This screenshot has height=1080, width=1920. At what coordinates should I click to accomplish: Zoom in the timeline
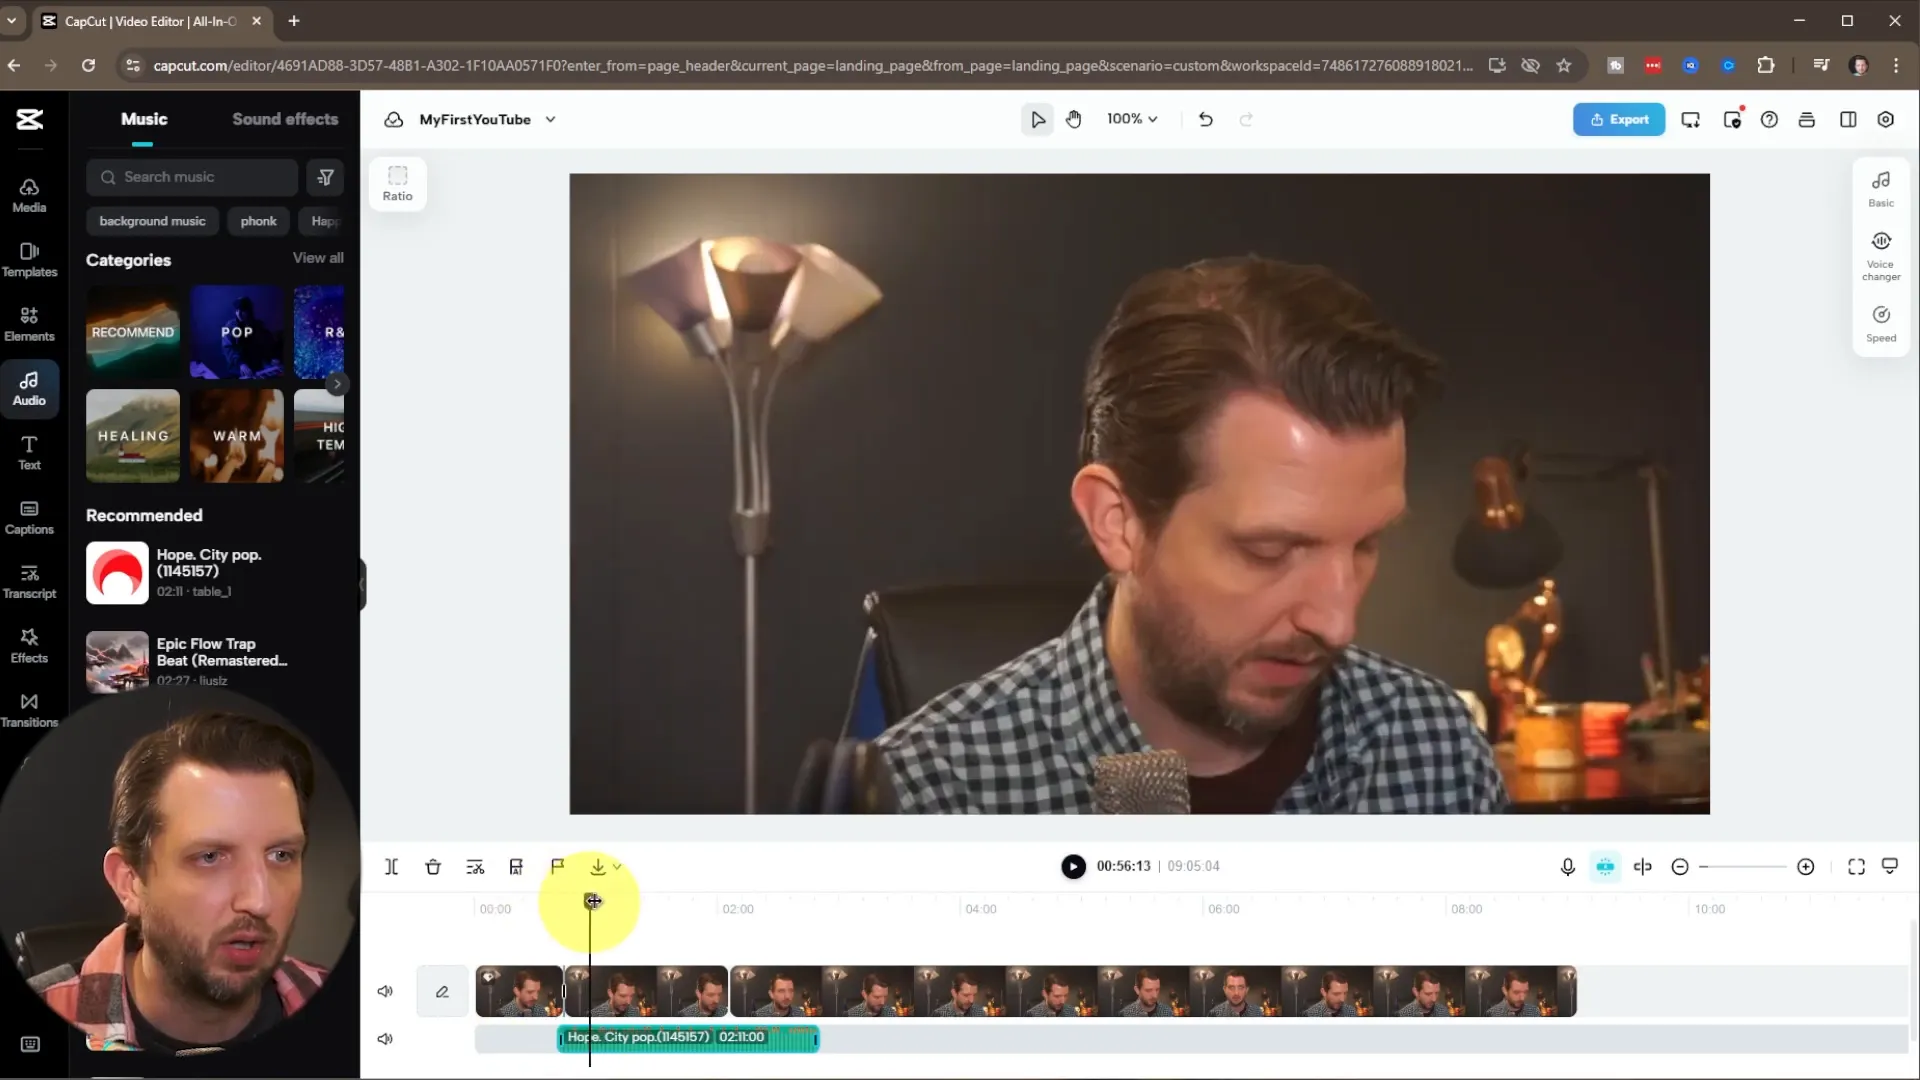pyautogui.click(x=1805, y=867)
